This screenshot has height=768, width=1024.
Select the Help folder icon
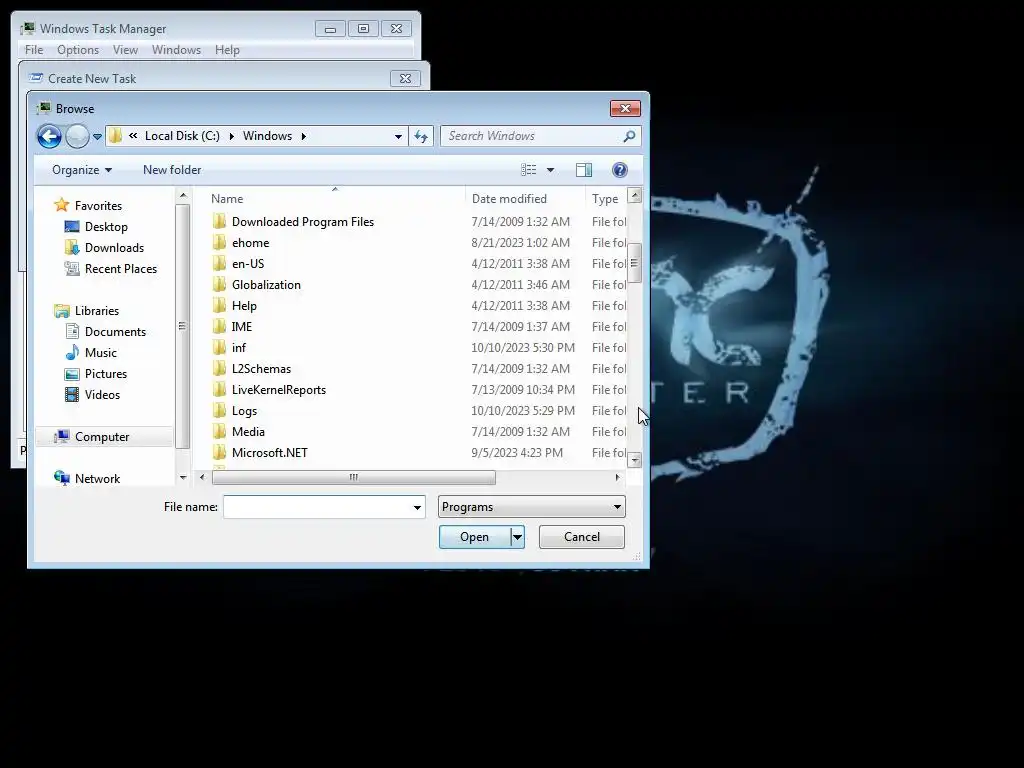coord(219,306)
